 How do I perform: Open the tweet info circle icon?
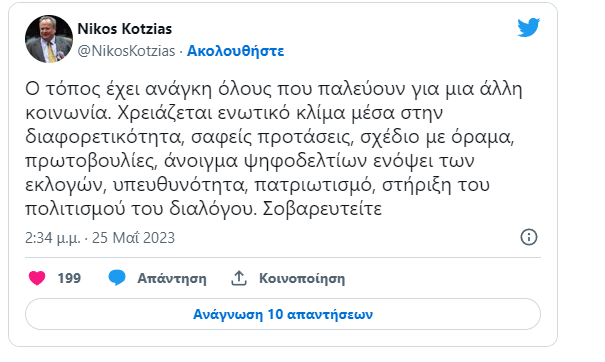pyautogui.click(x=529, y=237)
